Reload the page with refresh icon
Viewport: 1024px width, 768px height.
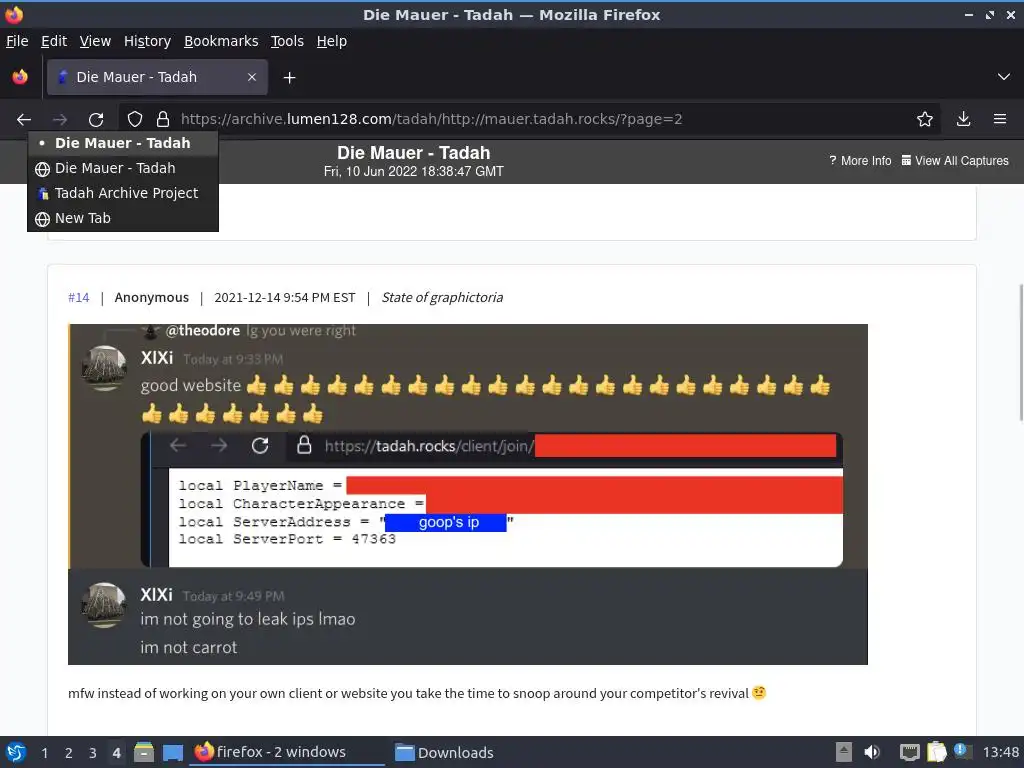point(96,120)
